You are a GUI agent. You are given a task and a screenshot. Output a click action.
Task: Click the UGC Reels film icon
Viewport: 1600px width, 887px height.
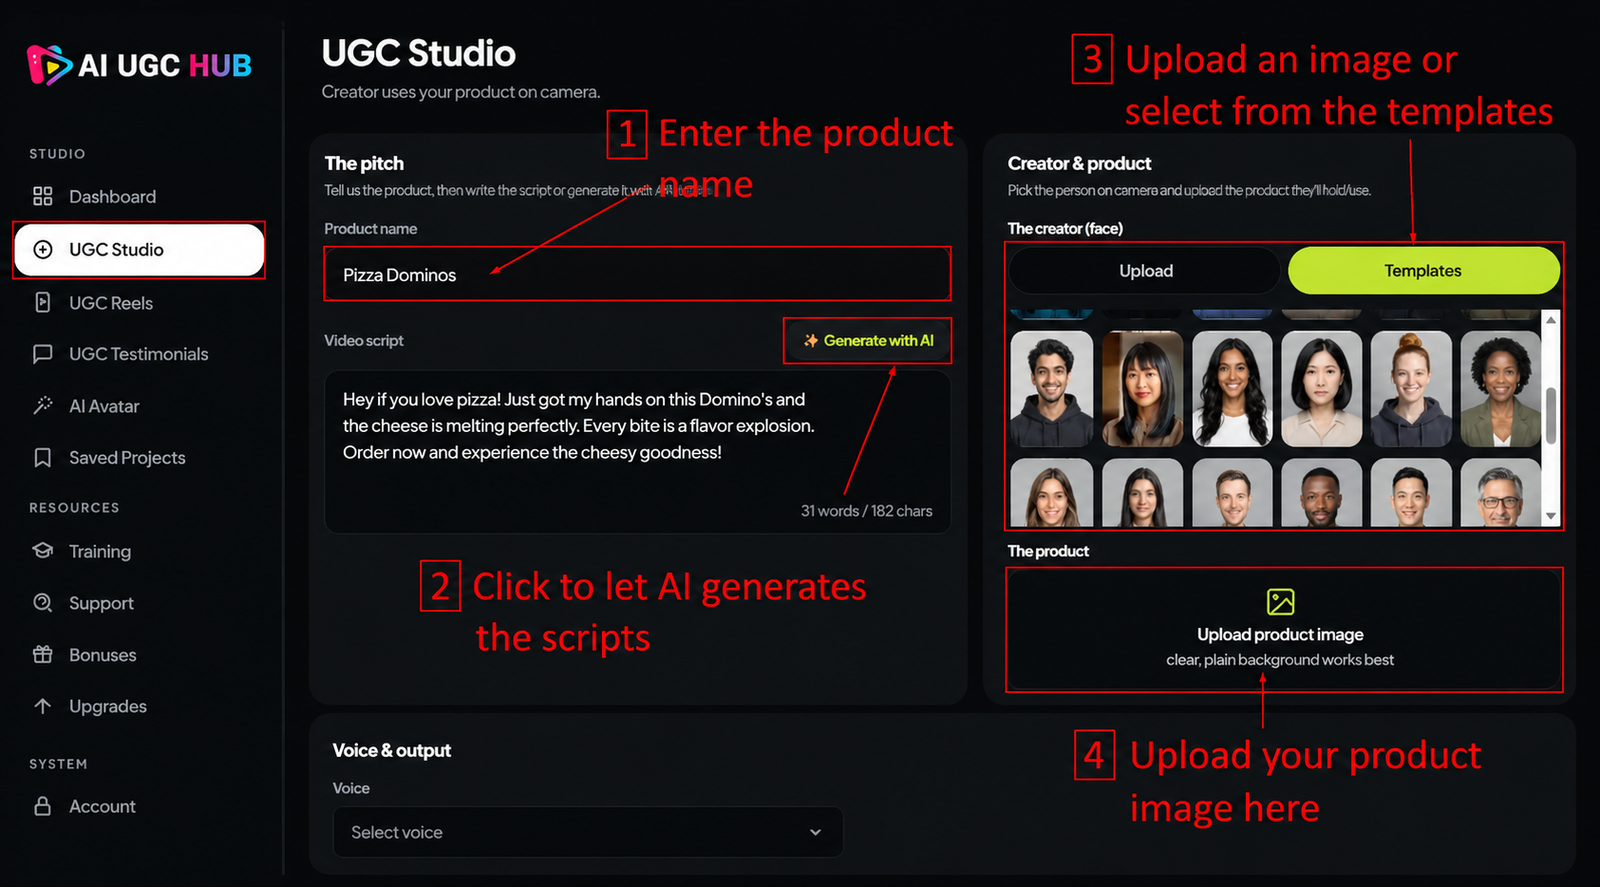coord(43,302)
